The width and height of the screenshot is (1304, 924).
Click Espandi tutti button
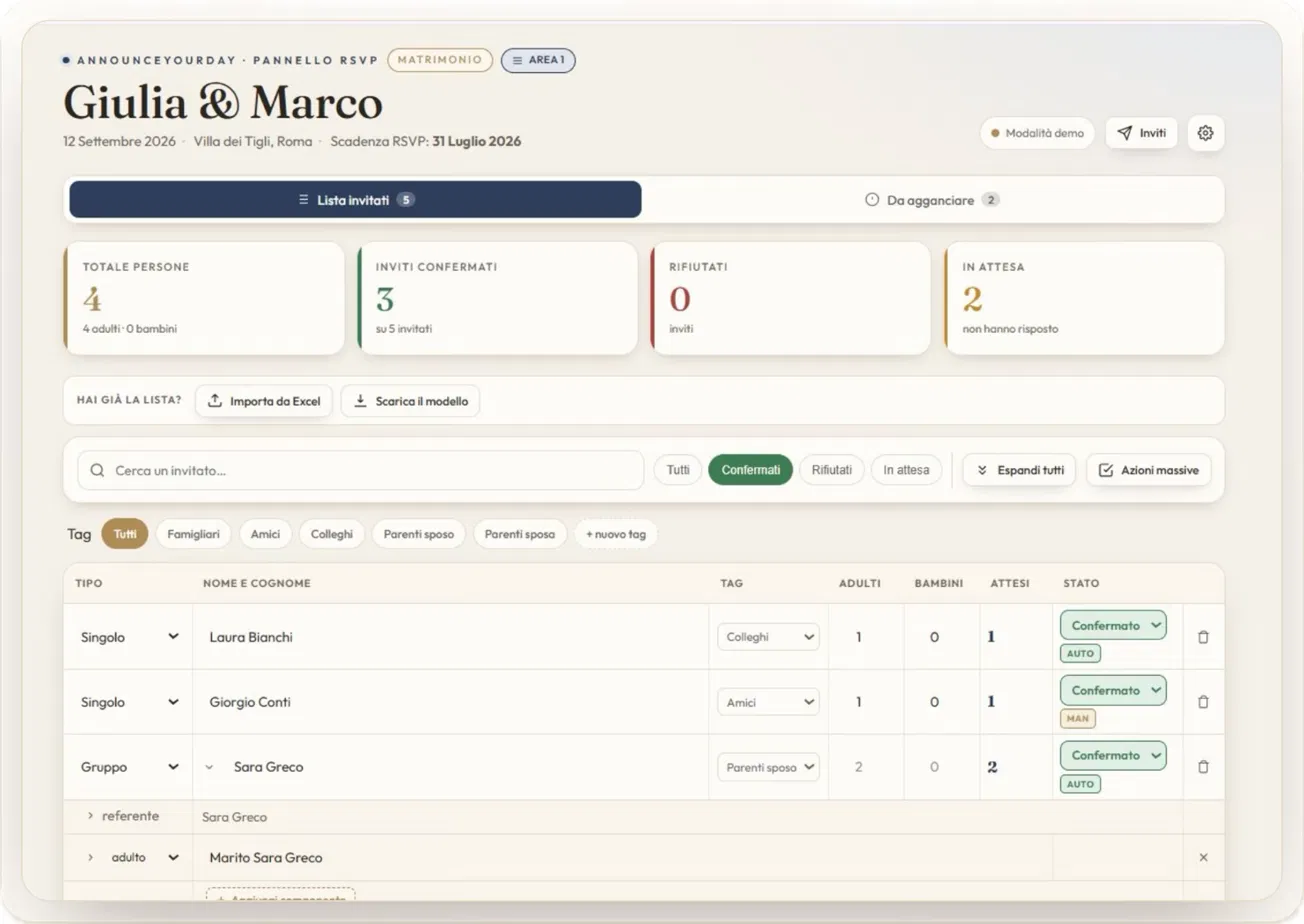tap(1019, 470)
